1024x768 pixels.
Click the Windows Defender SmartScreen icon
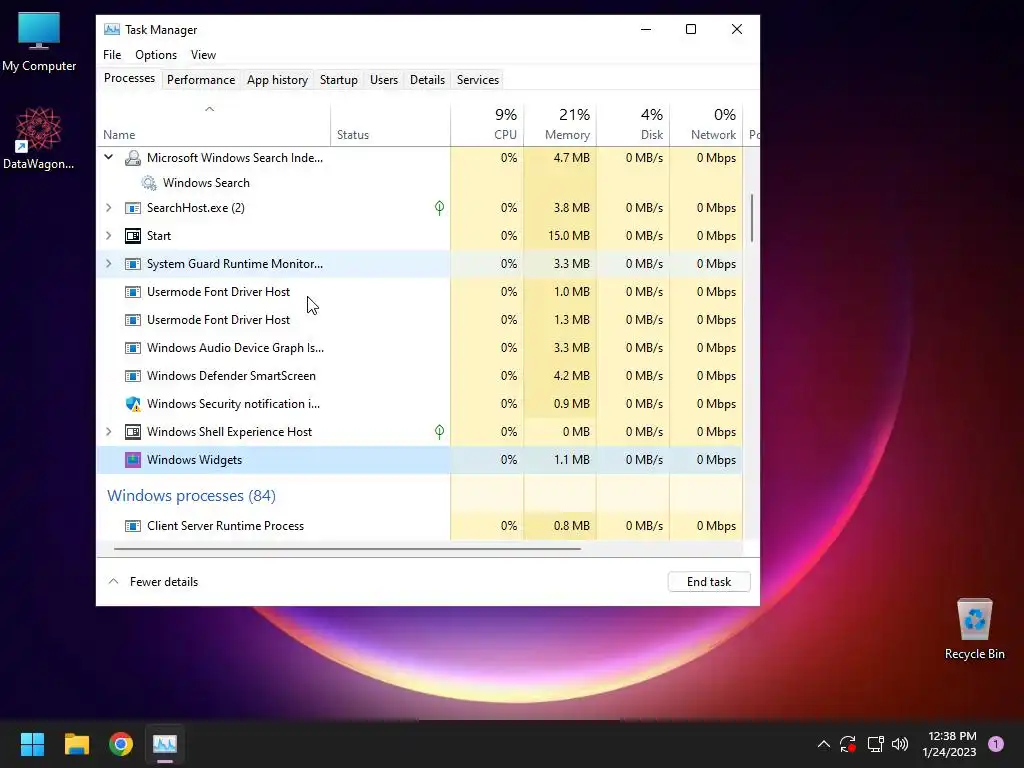pos(133,376)
